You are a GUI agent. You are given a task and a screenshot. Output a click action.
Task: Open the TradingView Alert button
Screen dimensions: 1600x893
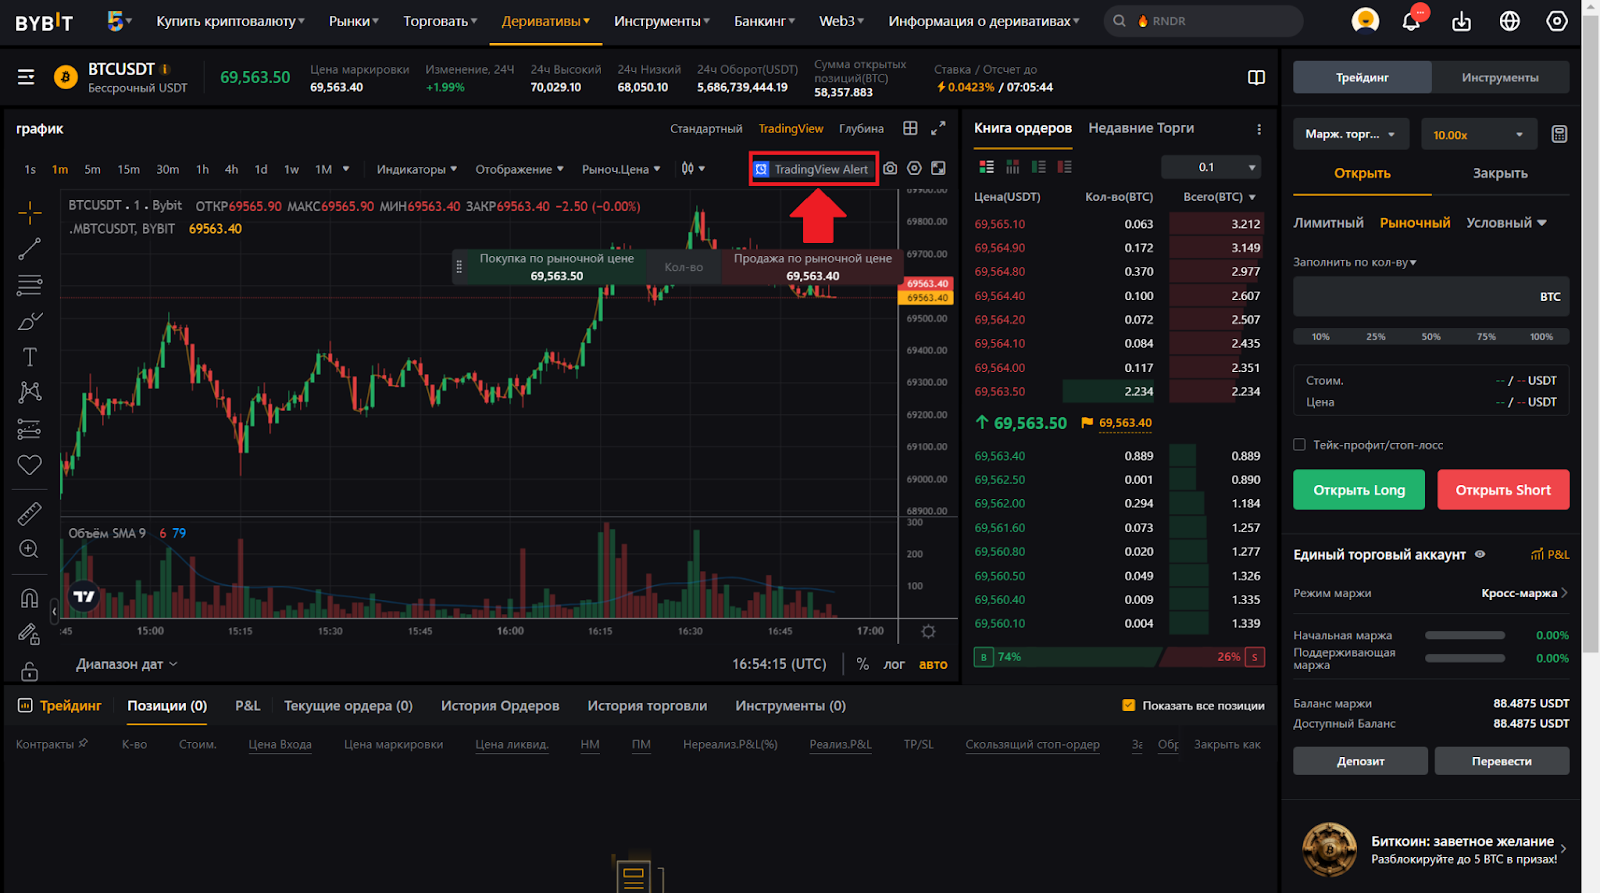(x=813, y=169)
